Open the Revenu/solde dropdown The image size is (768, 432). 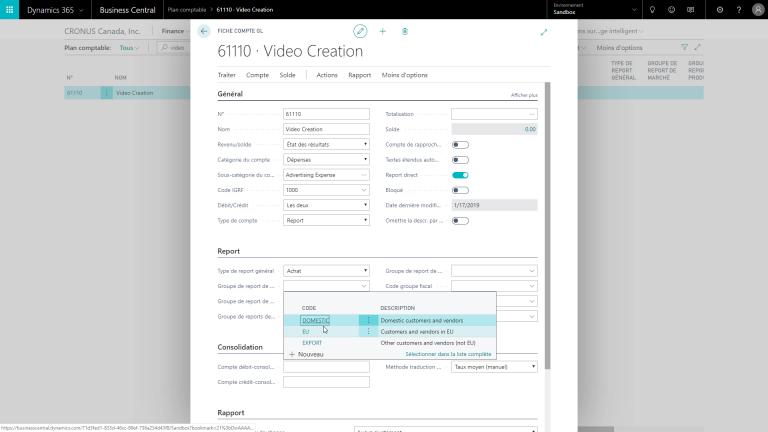(x=326, y=144)
